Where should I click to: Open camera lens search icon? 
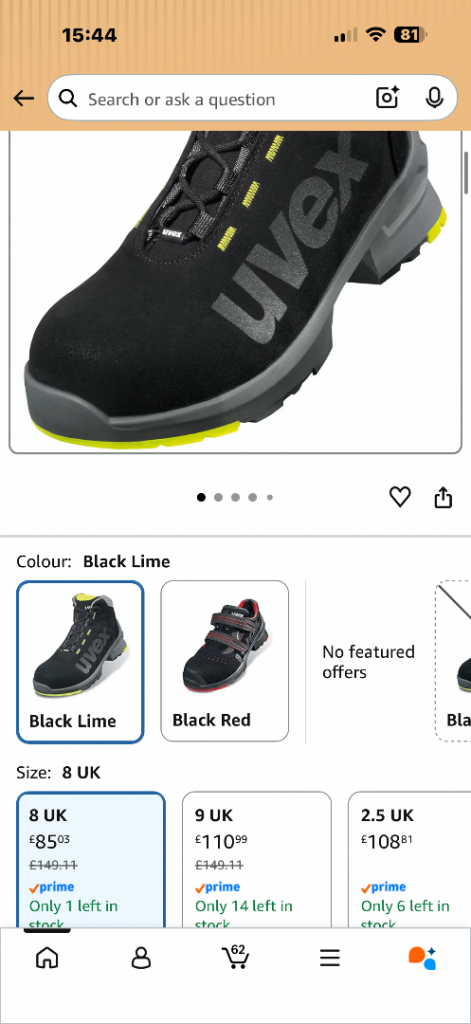click(x=387, y=98)
